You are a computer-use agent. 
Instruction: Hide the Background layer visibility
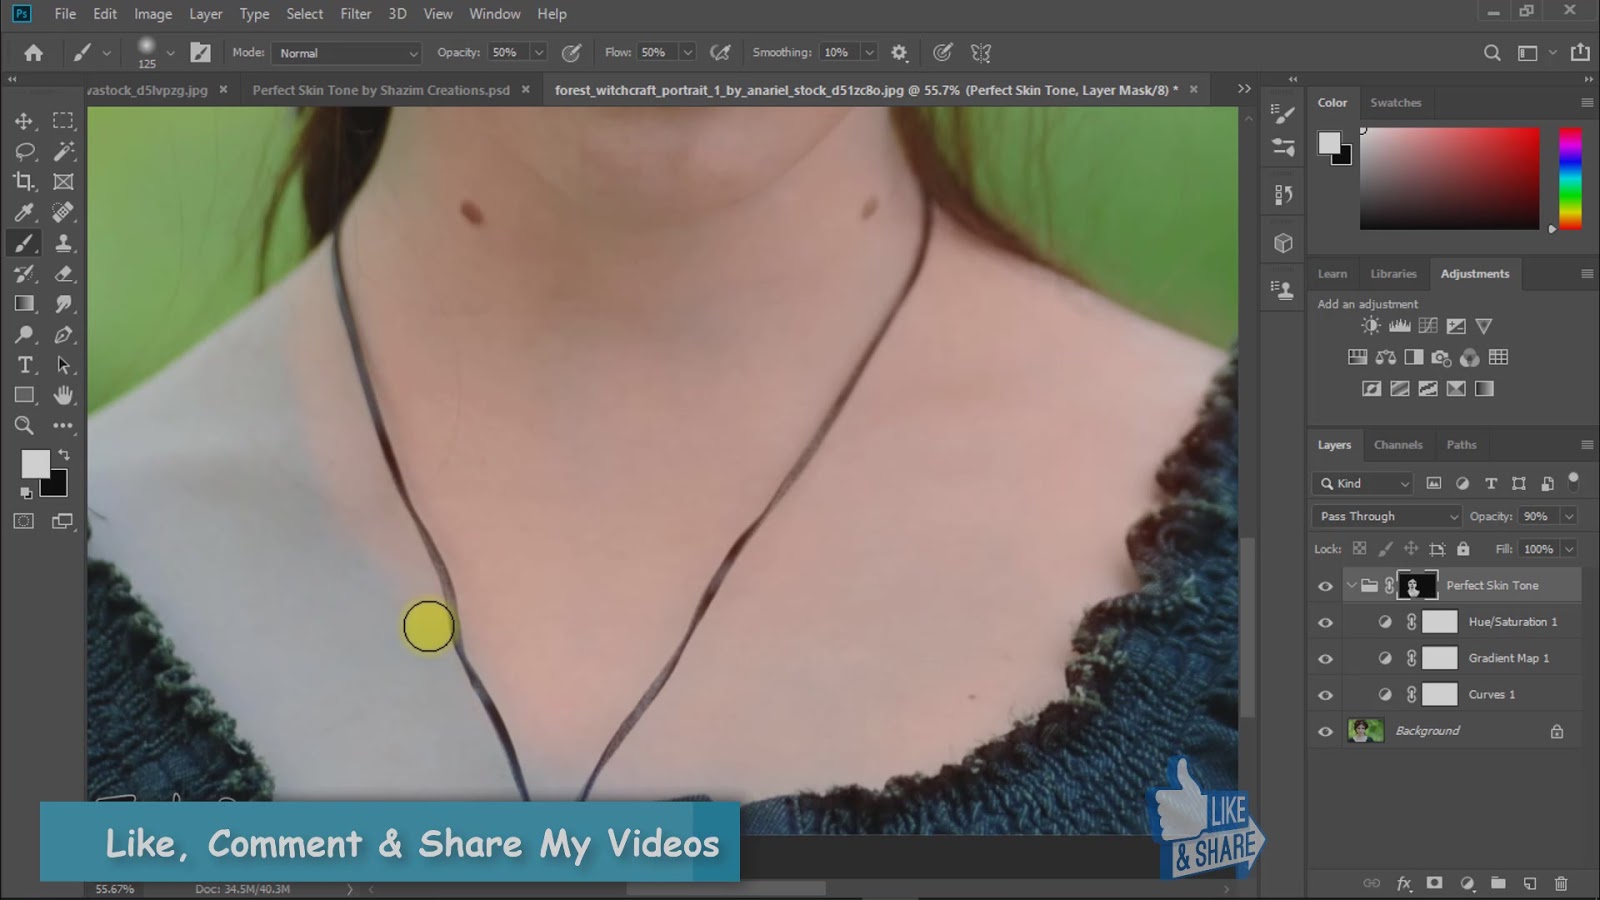(x=1324, y=730)
